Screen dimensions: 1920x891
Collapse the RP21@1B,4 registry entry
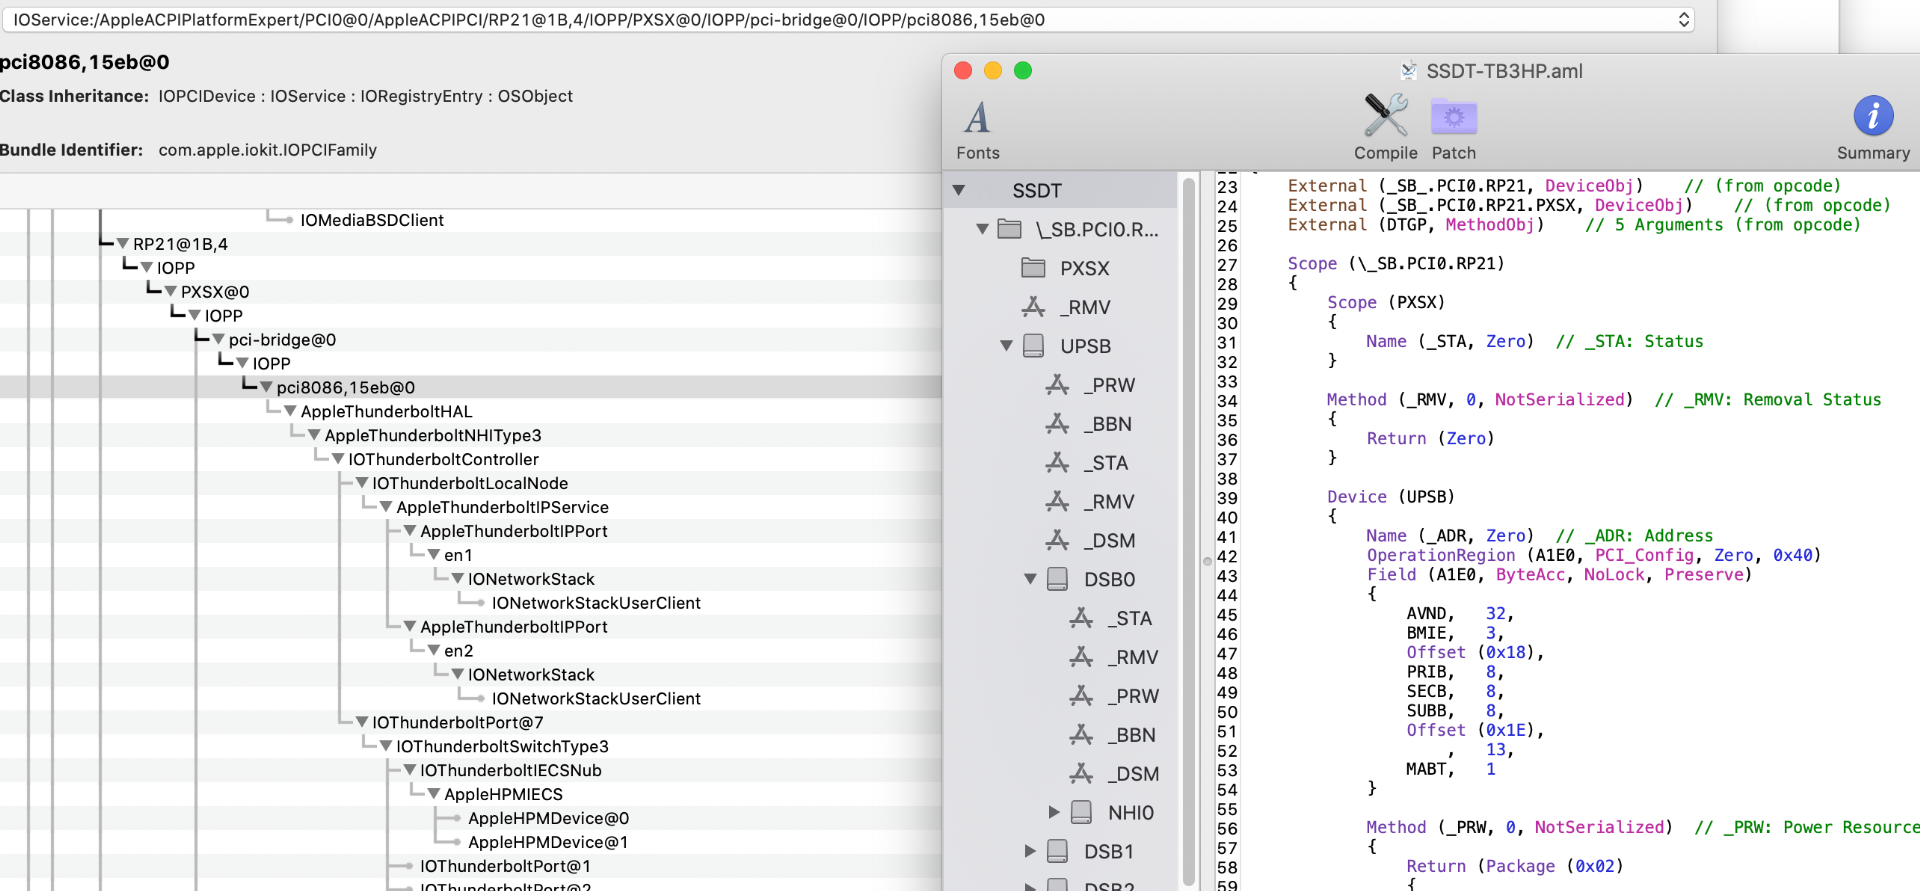pos(123,244)
